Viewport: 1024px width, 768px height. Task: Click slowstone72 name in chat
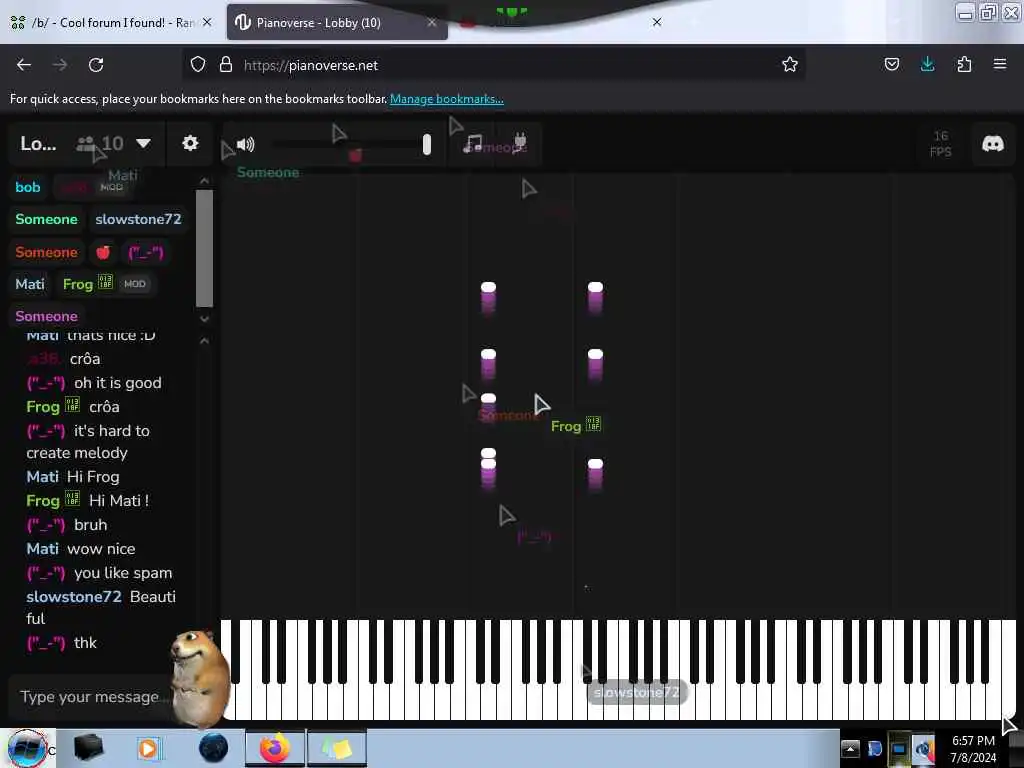[x=74, y=597]
